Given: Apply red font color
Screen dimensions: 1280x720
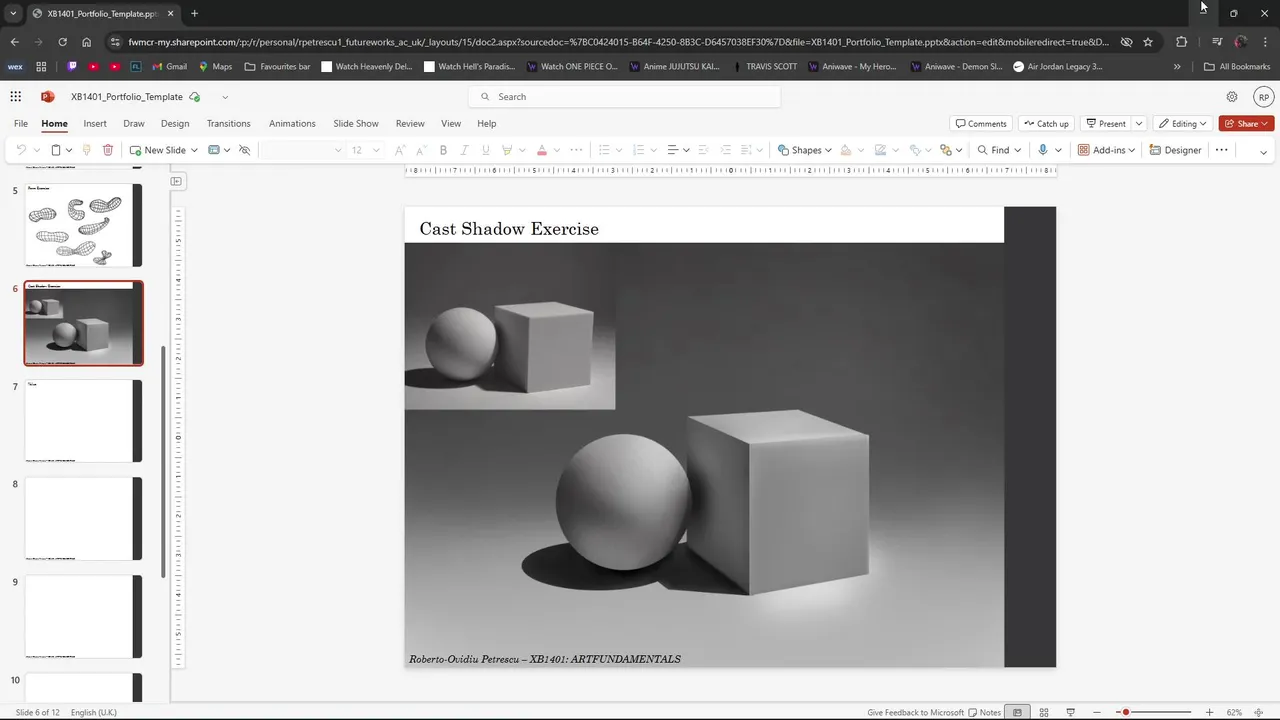Looking at the screenshot, I should pyautogui.click(x=542, y=150).
